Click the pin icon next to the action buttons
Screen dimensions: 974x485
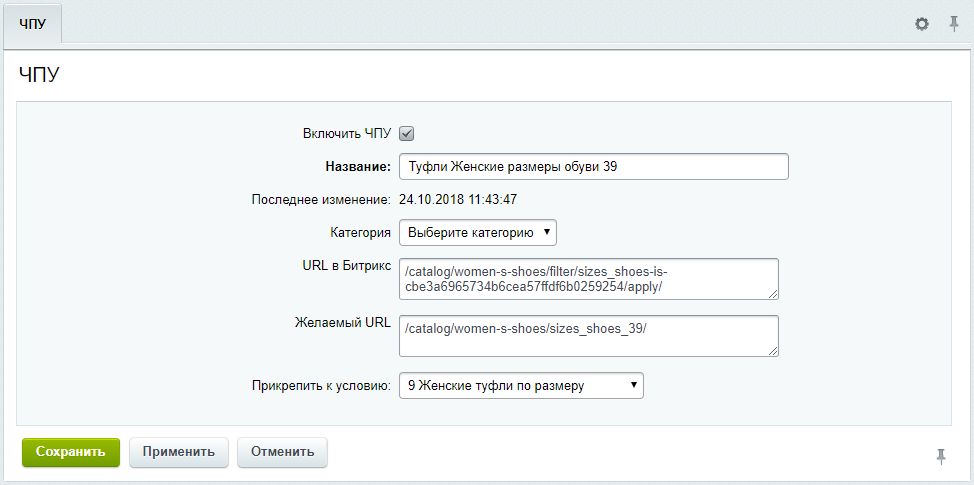coord(941,456)
